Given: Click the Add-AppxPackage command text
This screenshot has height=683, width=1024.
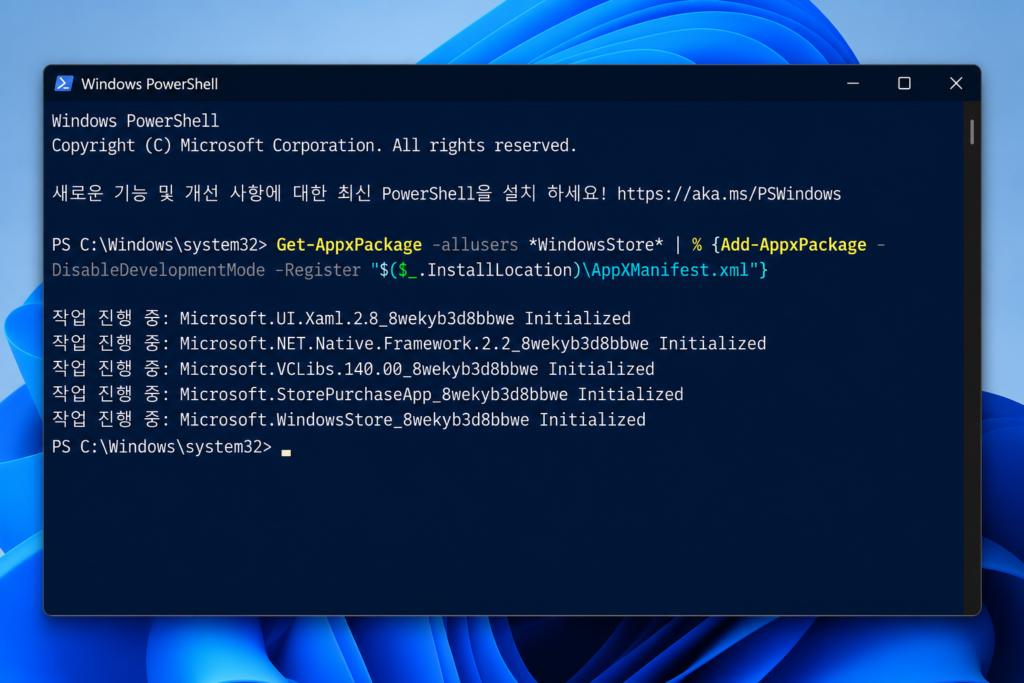Looking at the screenshot, I should click(793, 245).
